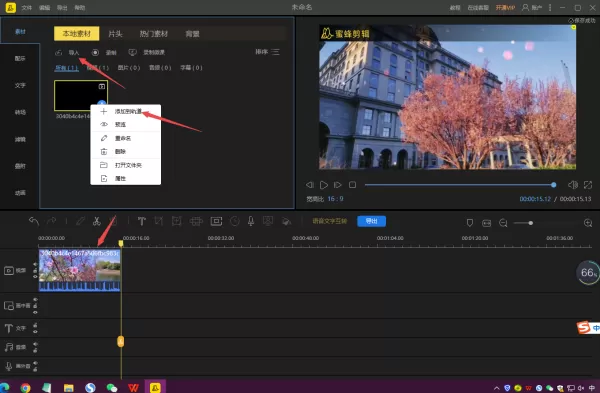Mute the video track speaker toggle
600x393 pixels.
tap(35, 264)
